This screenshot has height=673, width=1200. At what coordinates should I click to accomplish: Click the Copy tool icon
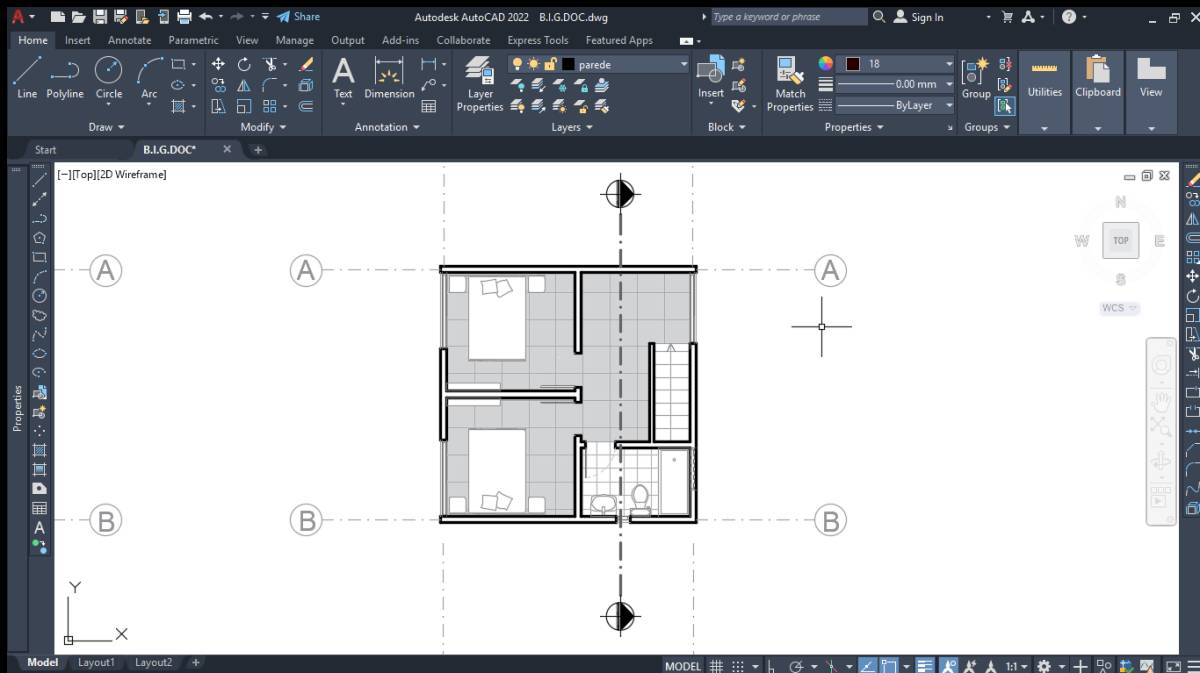pyautogui.click(x=218, y=85)
